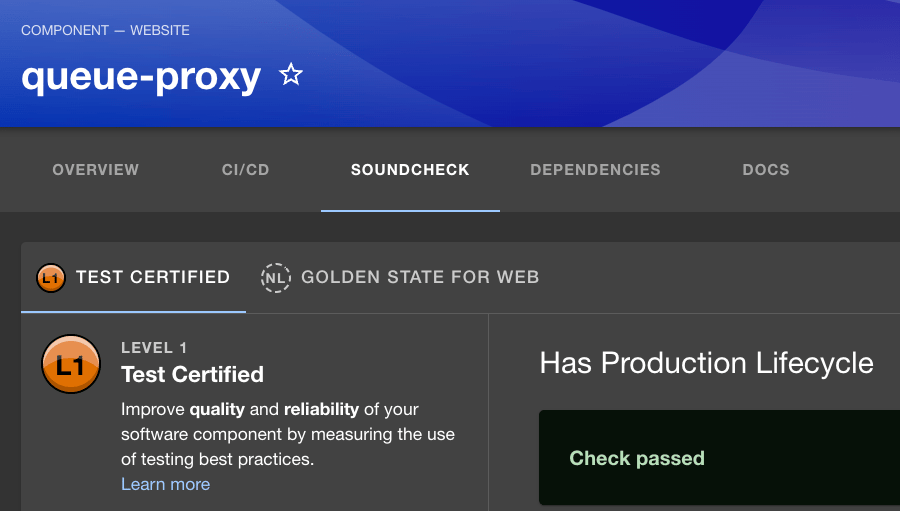
Task: Click the queue-proxy page title
Action: click(141, 78)
